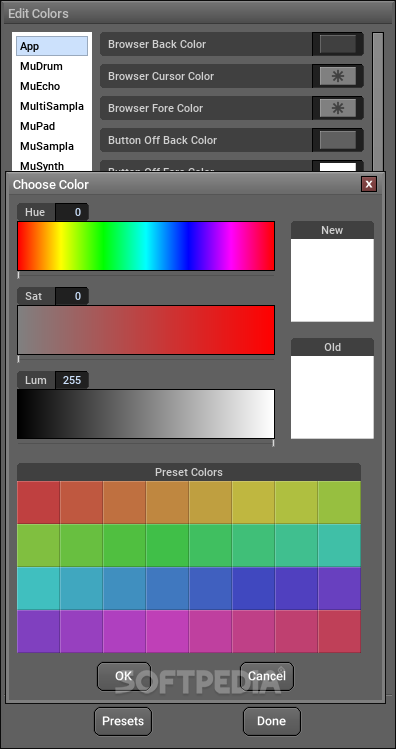Choose the fourth blue preset in third row

(x=168, y=588)
